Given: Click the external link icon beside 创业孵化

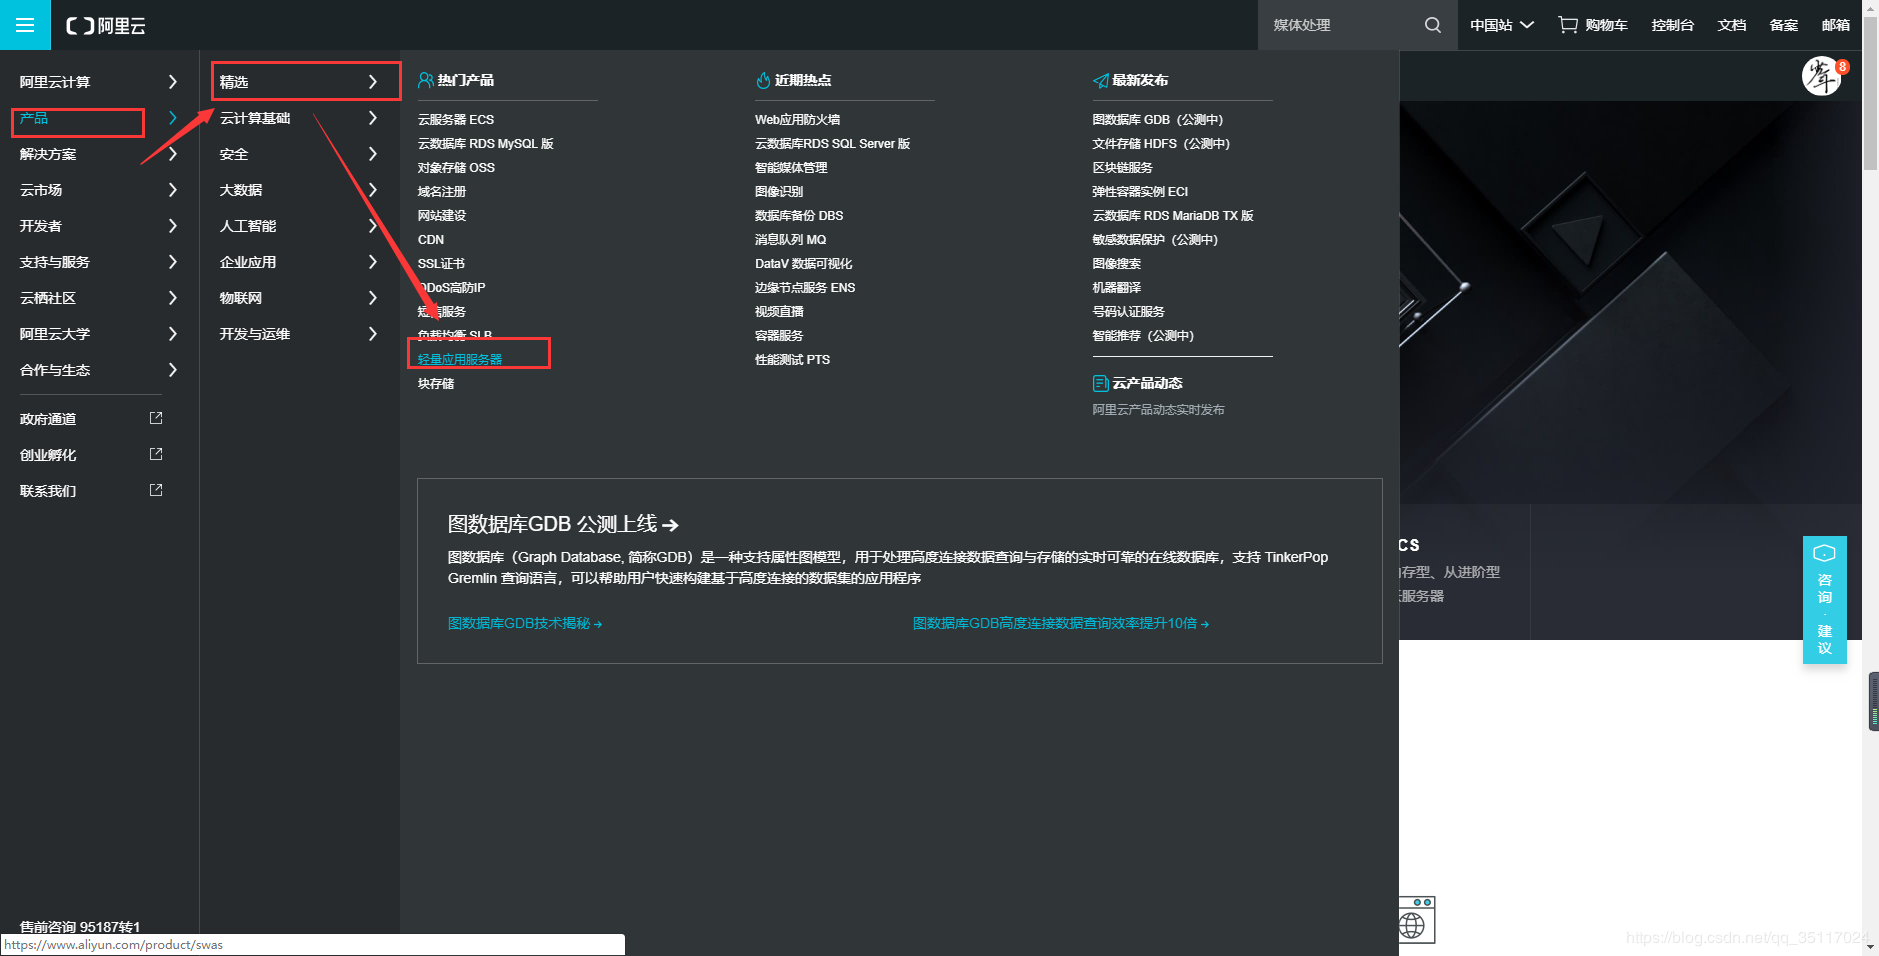Looking at the screenshot, I should click(x=156, y=454).
